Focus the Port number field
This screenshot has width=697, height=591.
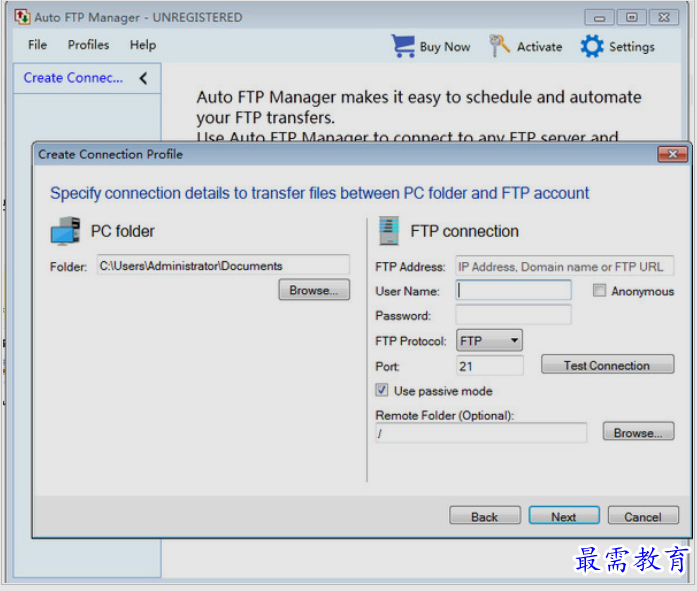489,366
